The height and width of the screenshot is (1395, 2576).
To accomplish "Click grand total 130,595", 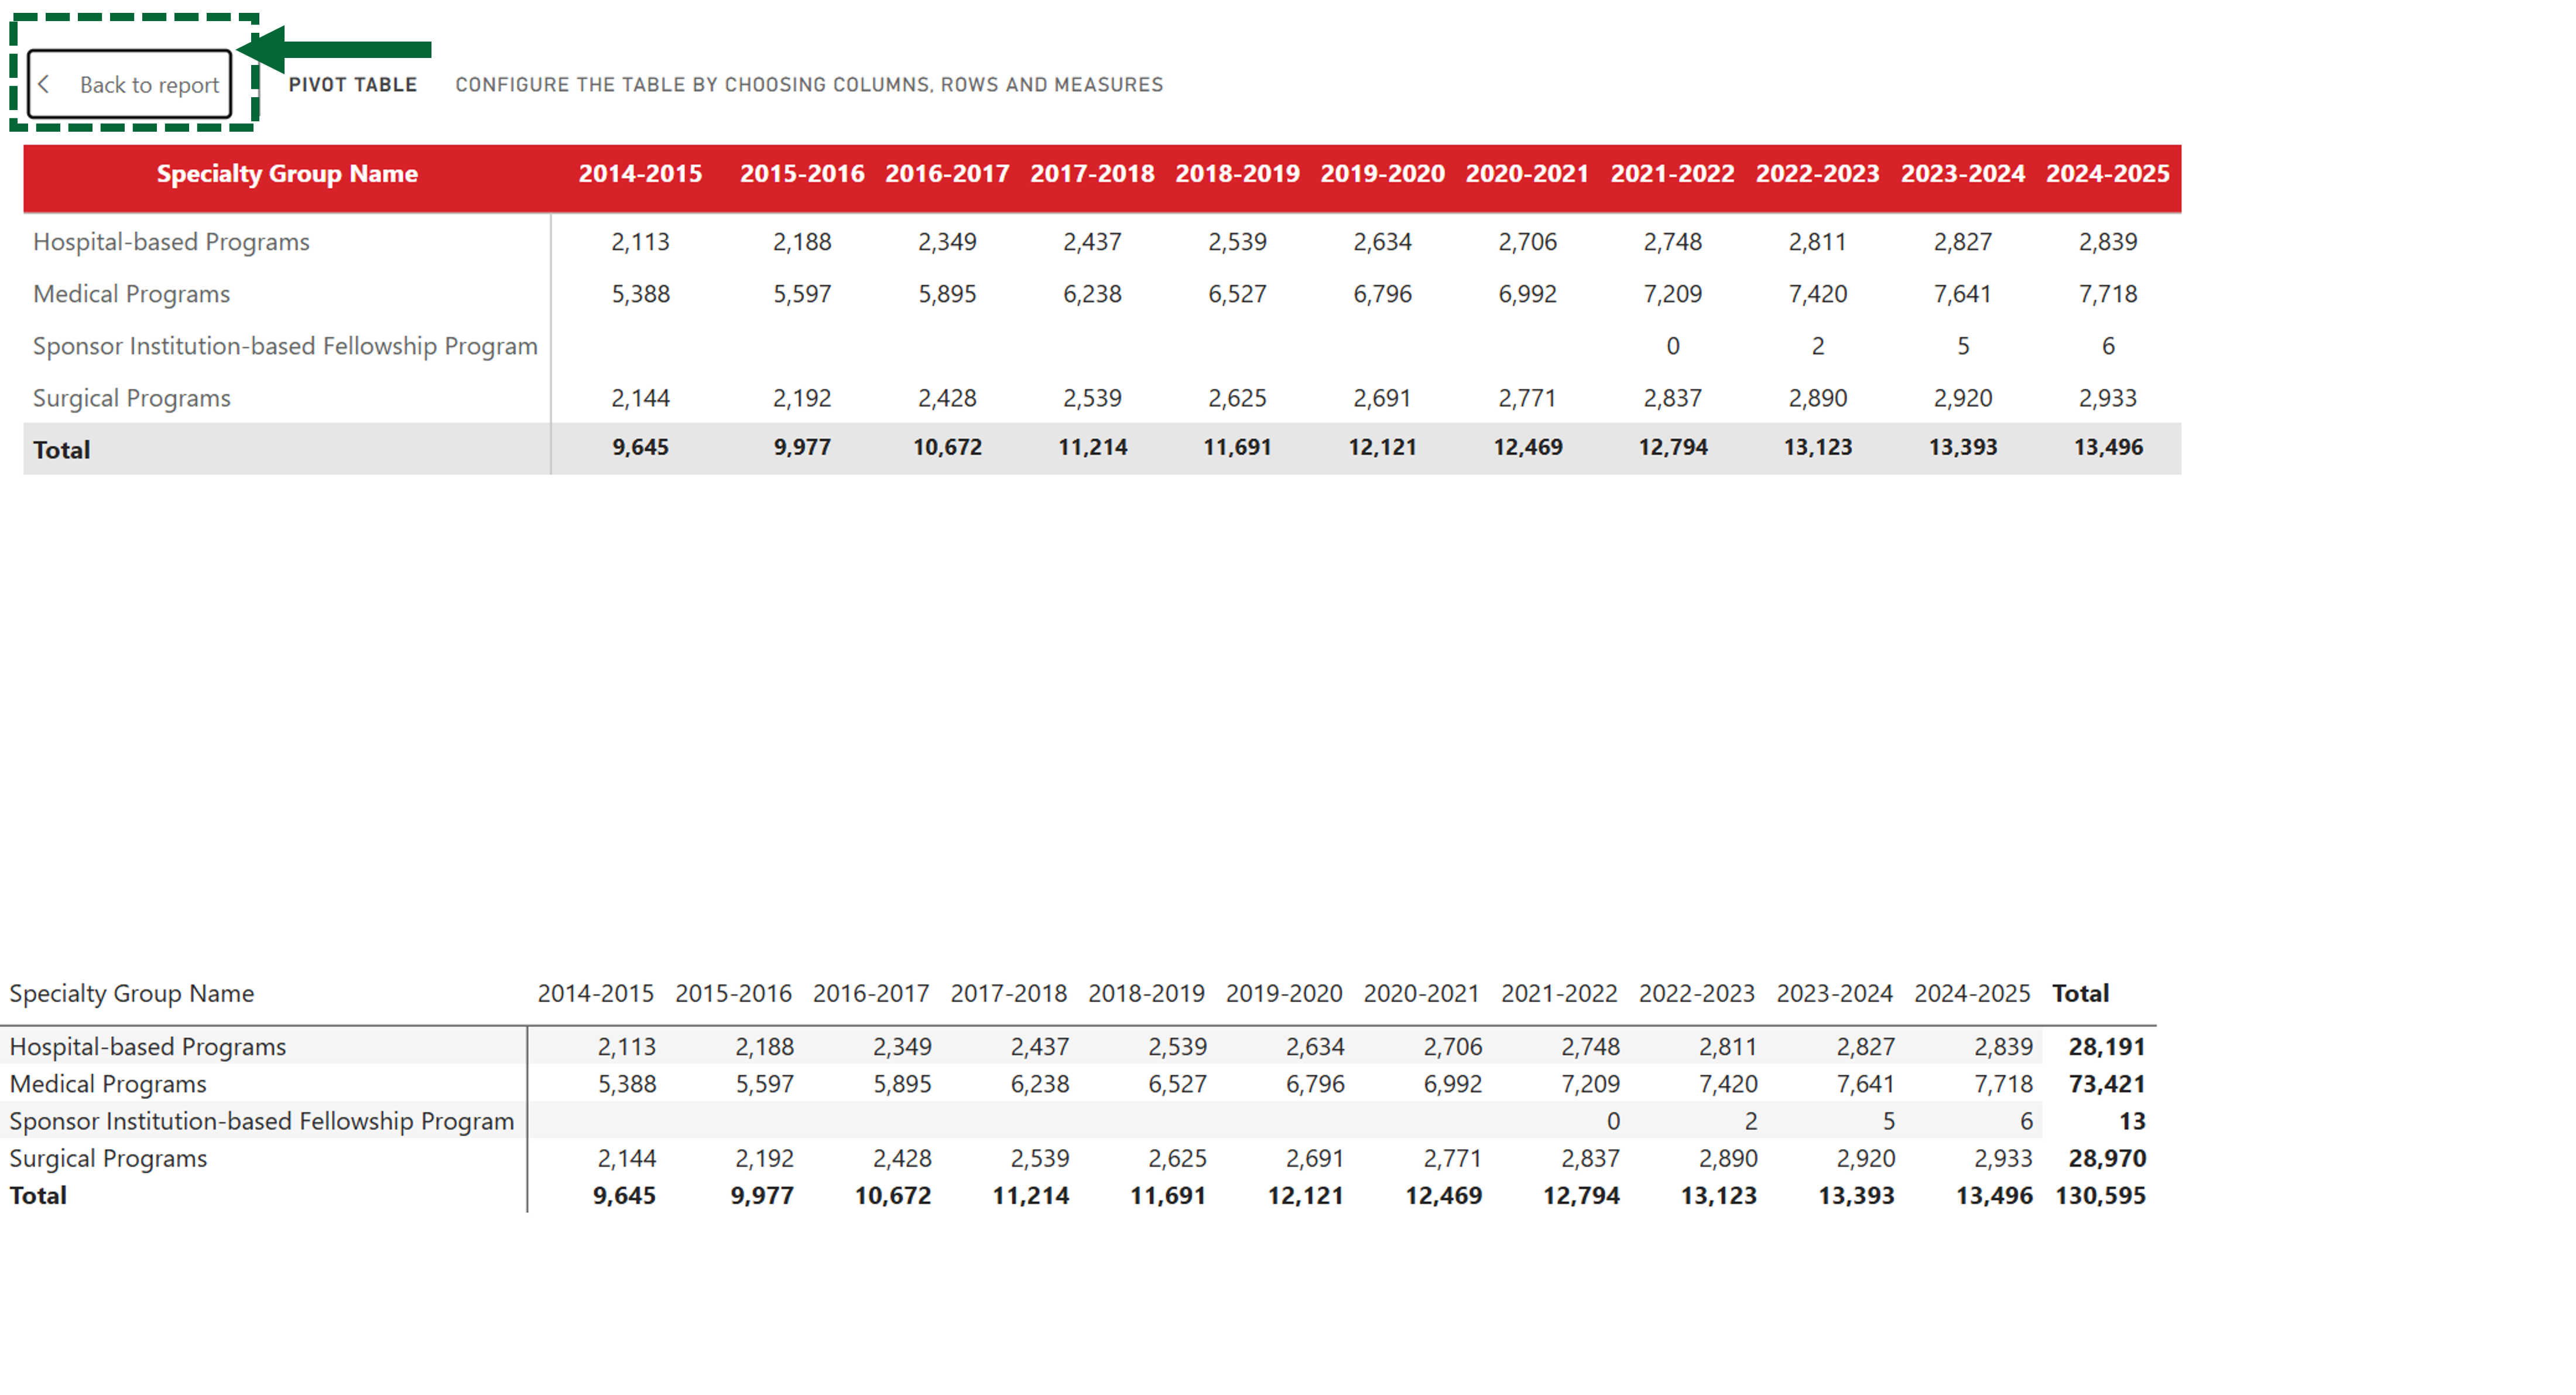I will pos(2100,1195).
